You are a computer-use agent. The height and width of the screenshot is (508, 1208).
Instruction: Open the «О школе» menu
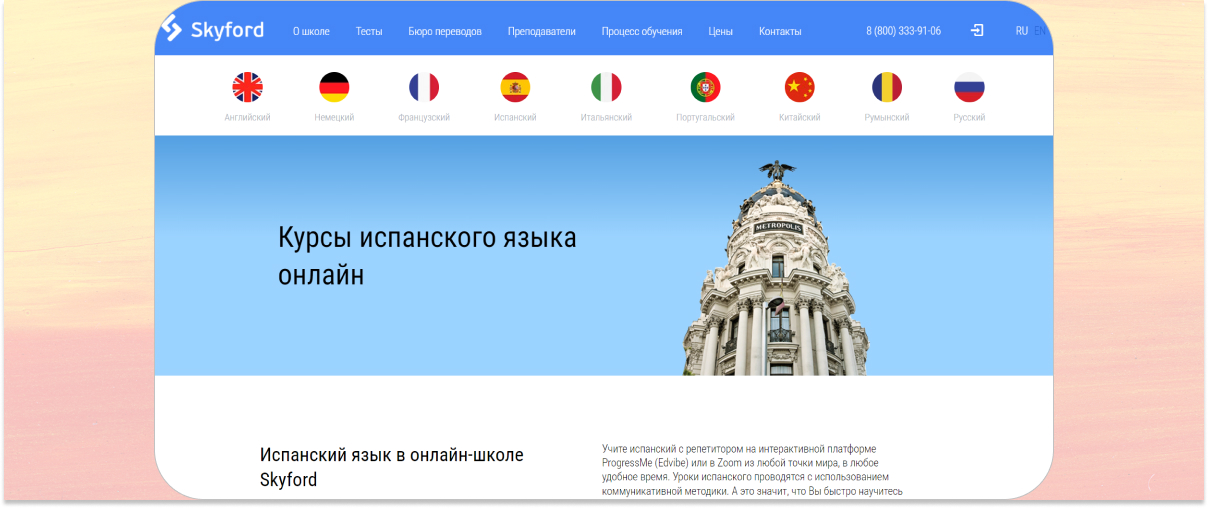coord(311,31)
